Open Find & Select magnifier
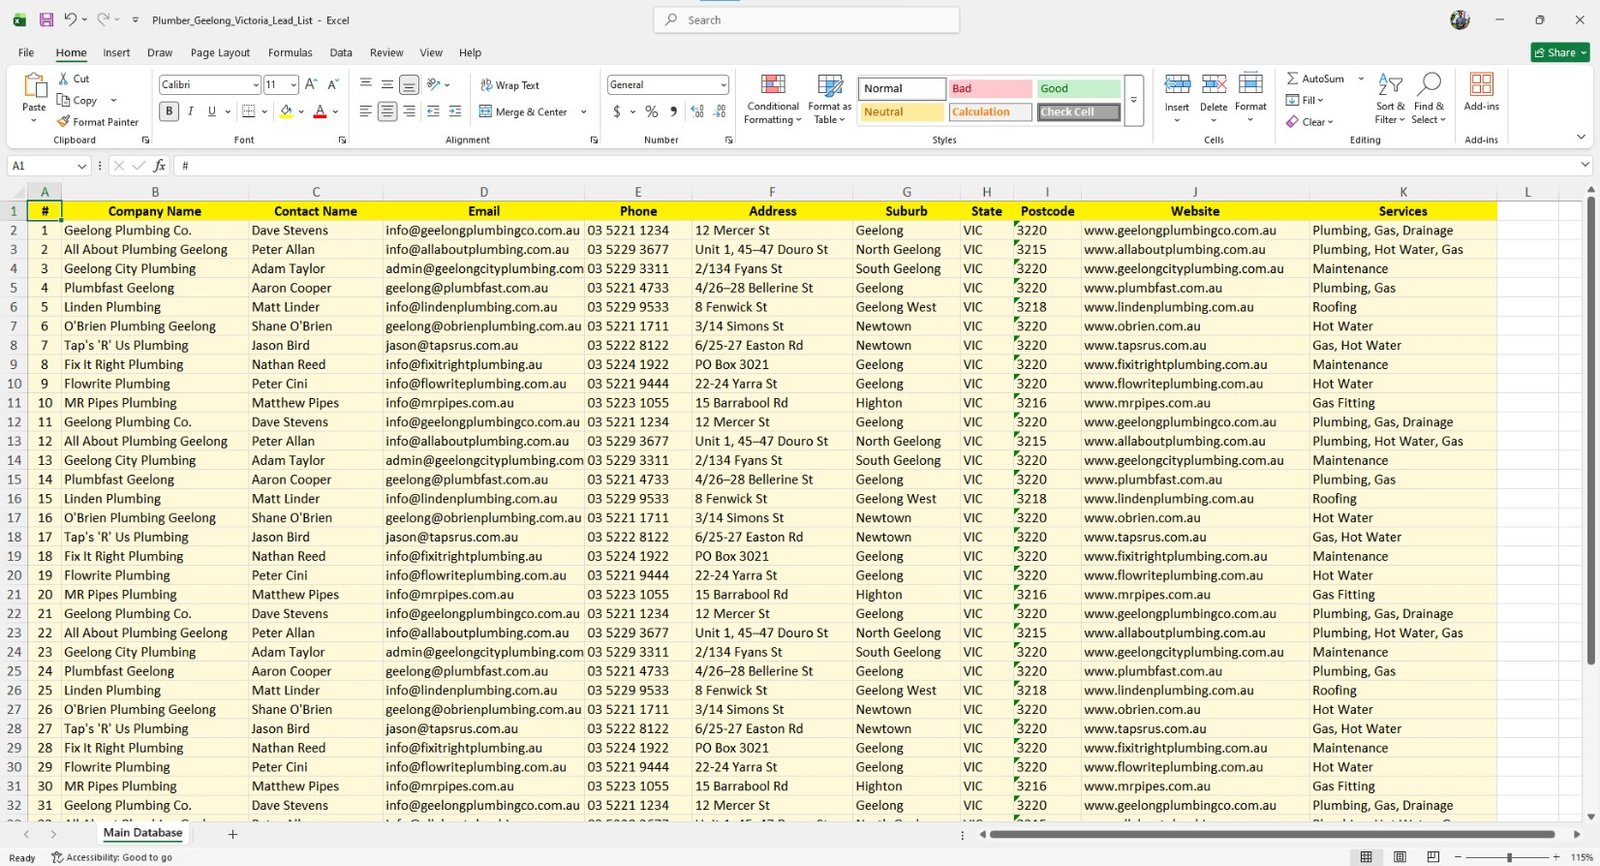1600x866 pixels. [x=1429, y=99]
